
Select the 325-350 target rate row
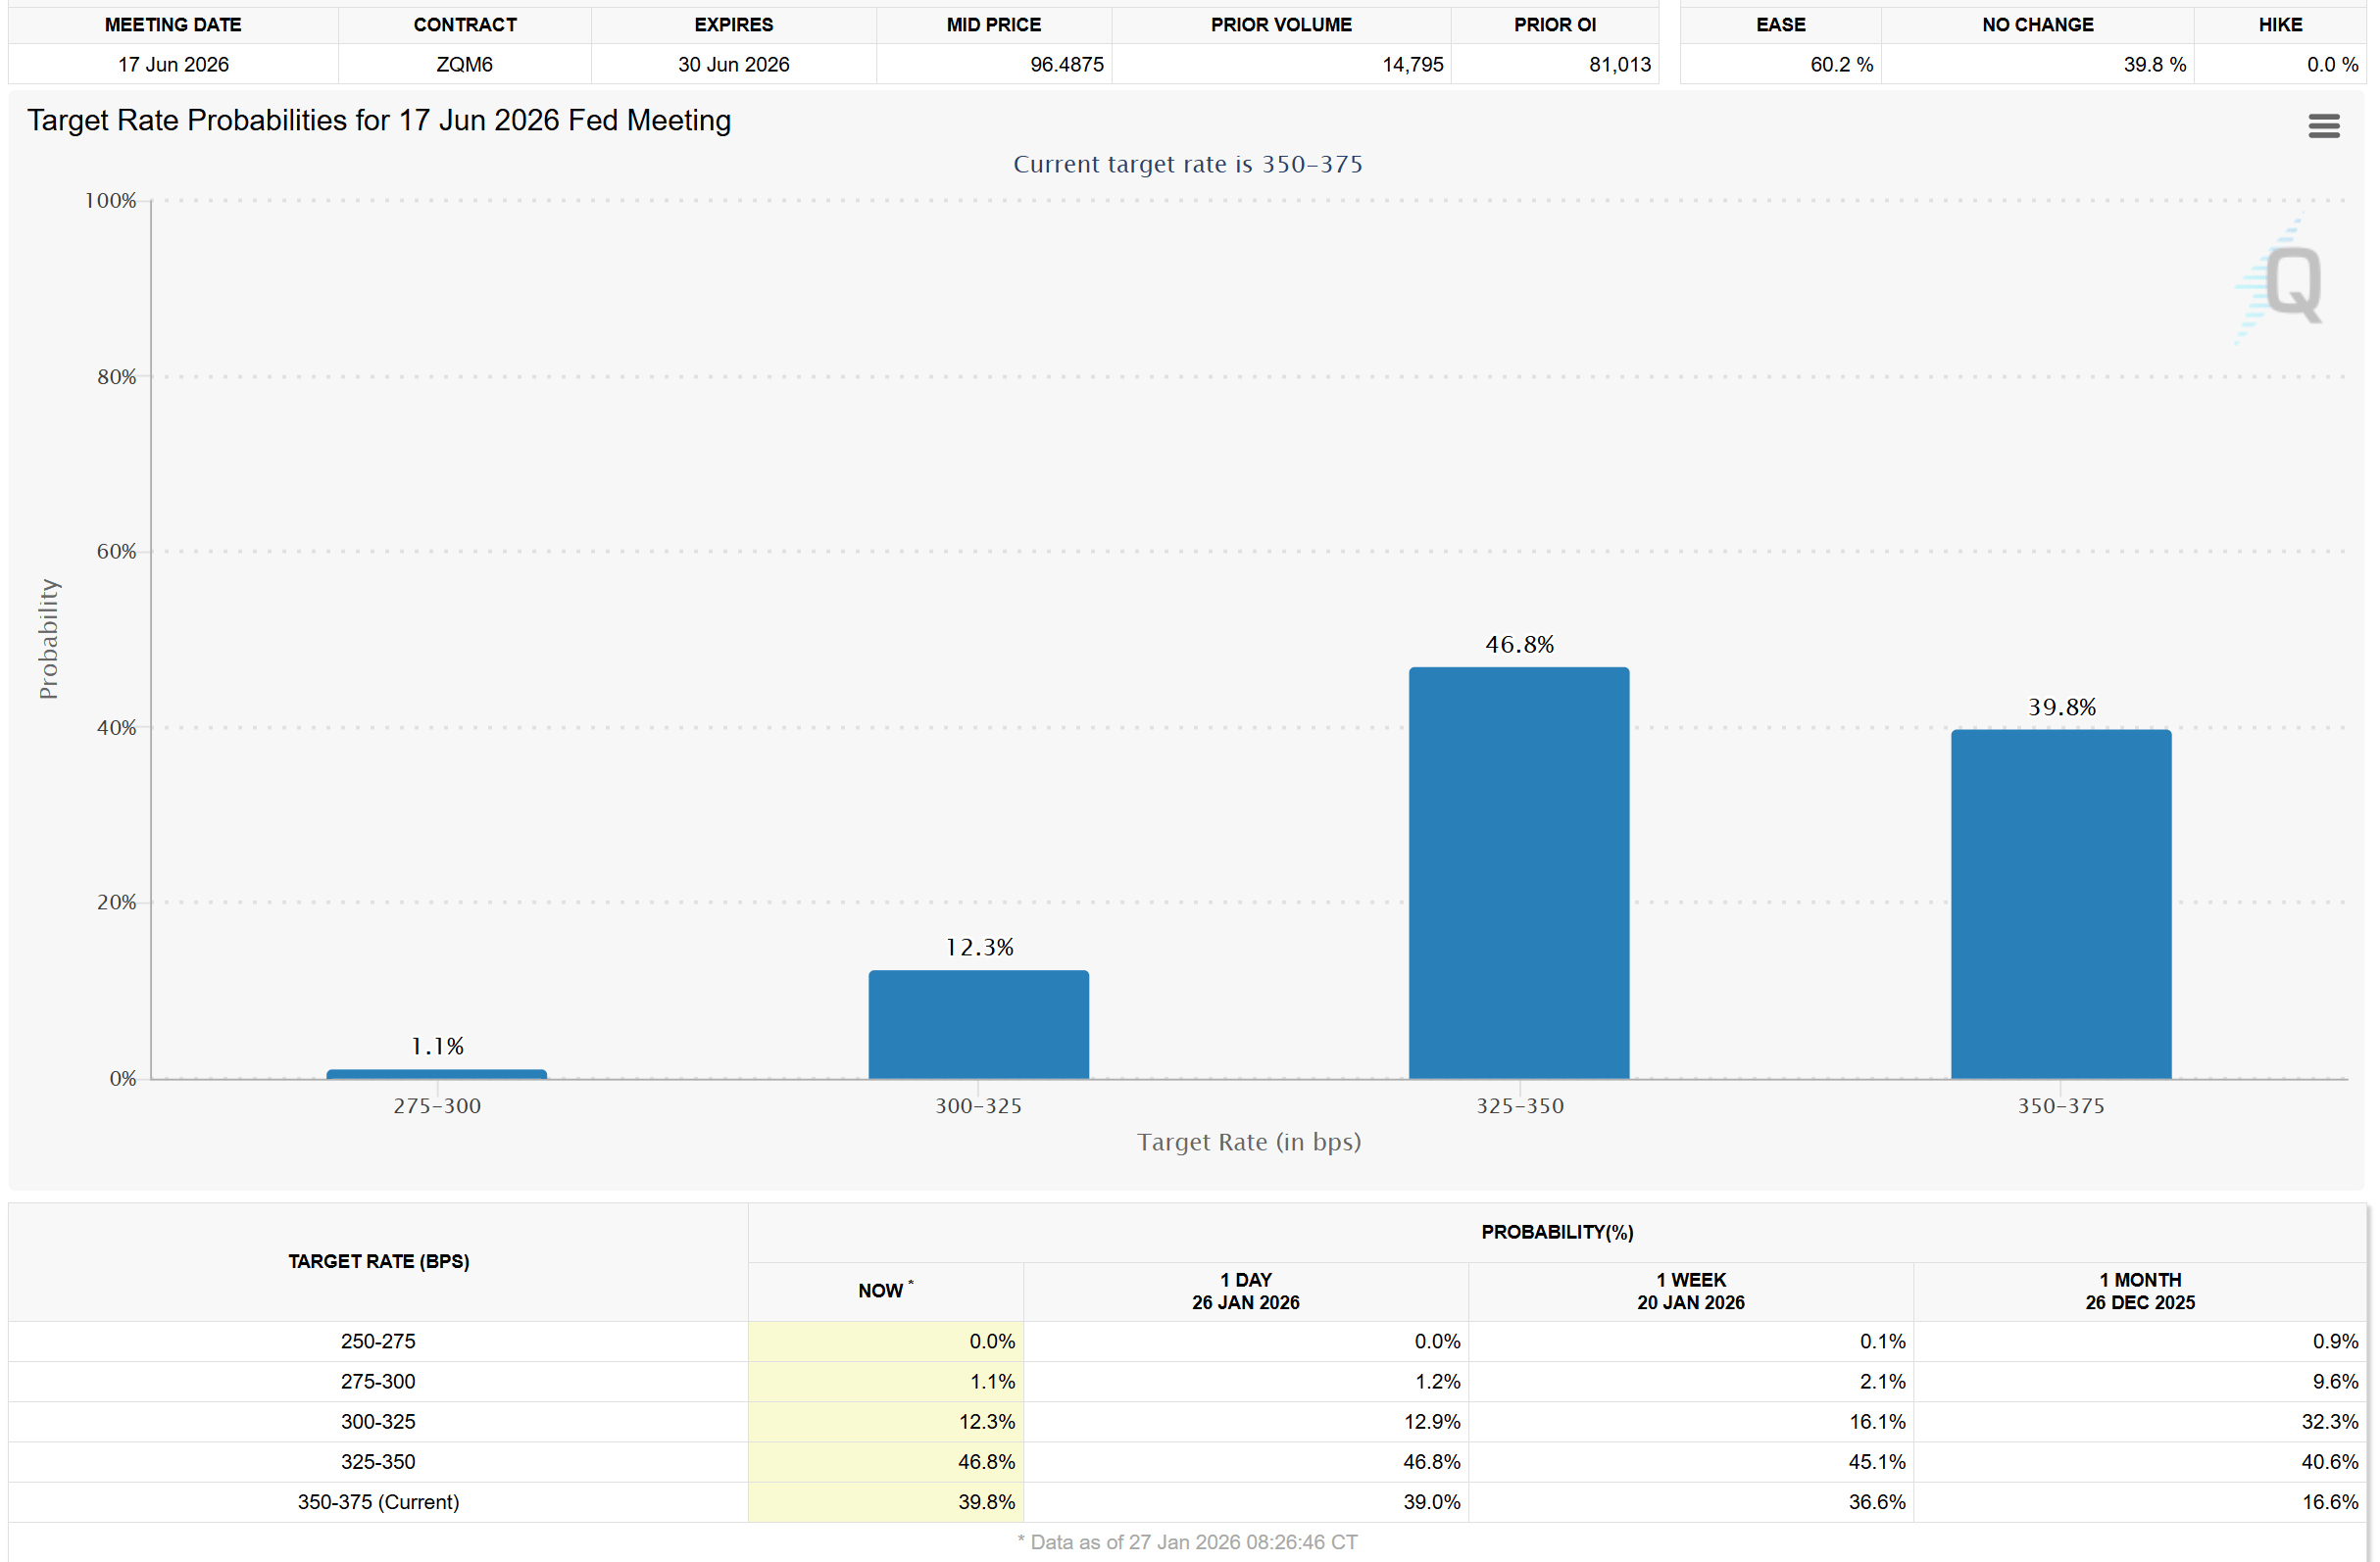click(378, 1461)
